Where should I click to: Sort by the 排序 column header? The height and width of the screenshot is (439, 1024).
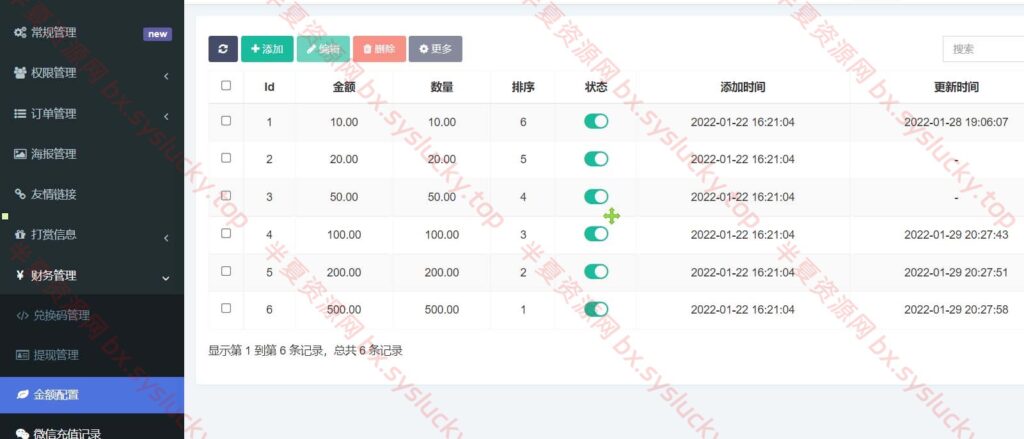point(523,87)
